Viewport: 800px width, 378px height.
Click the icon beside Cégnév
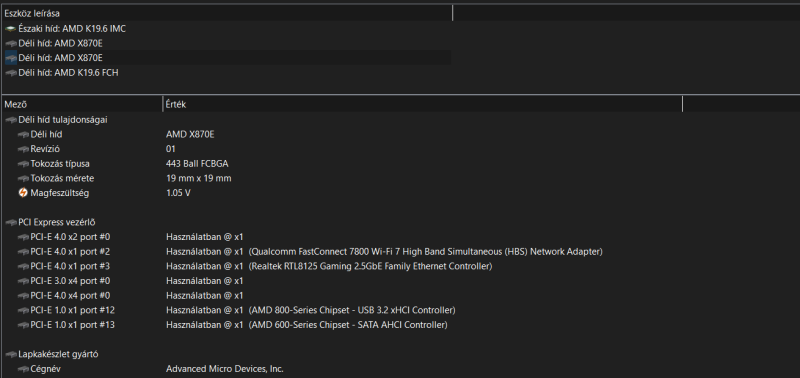(x=23, y=369)
